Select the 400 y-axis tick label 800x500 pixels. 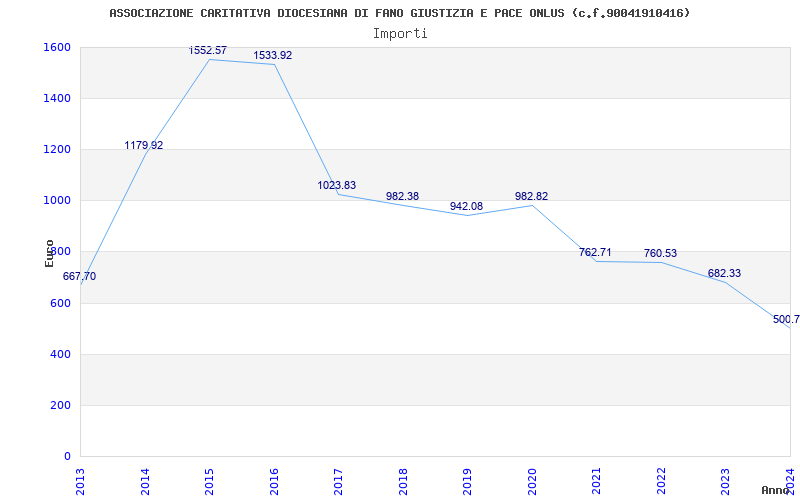[x=60, y=354]
